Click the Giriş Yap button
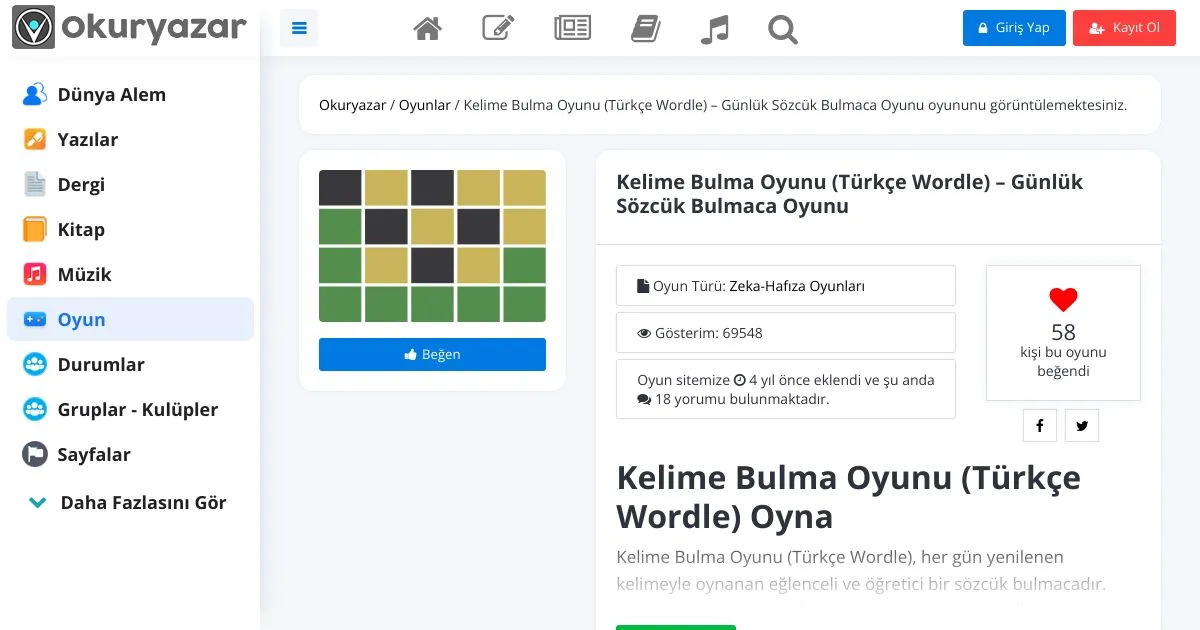 click(x=1014, y=28)
